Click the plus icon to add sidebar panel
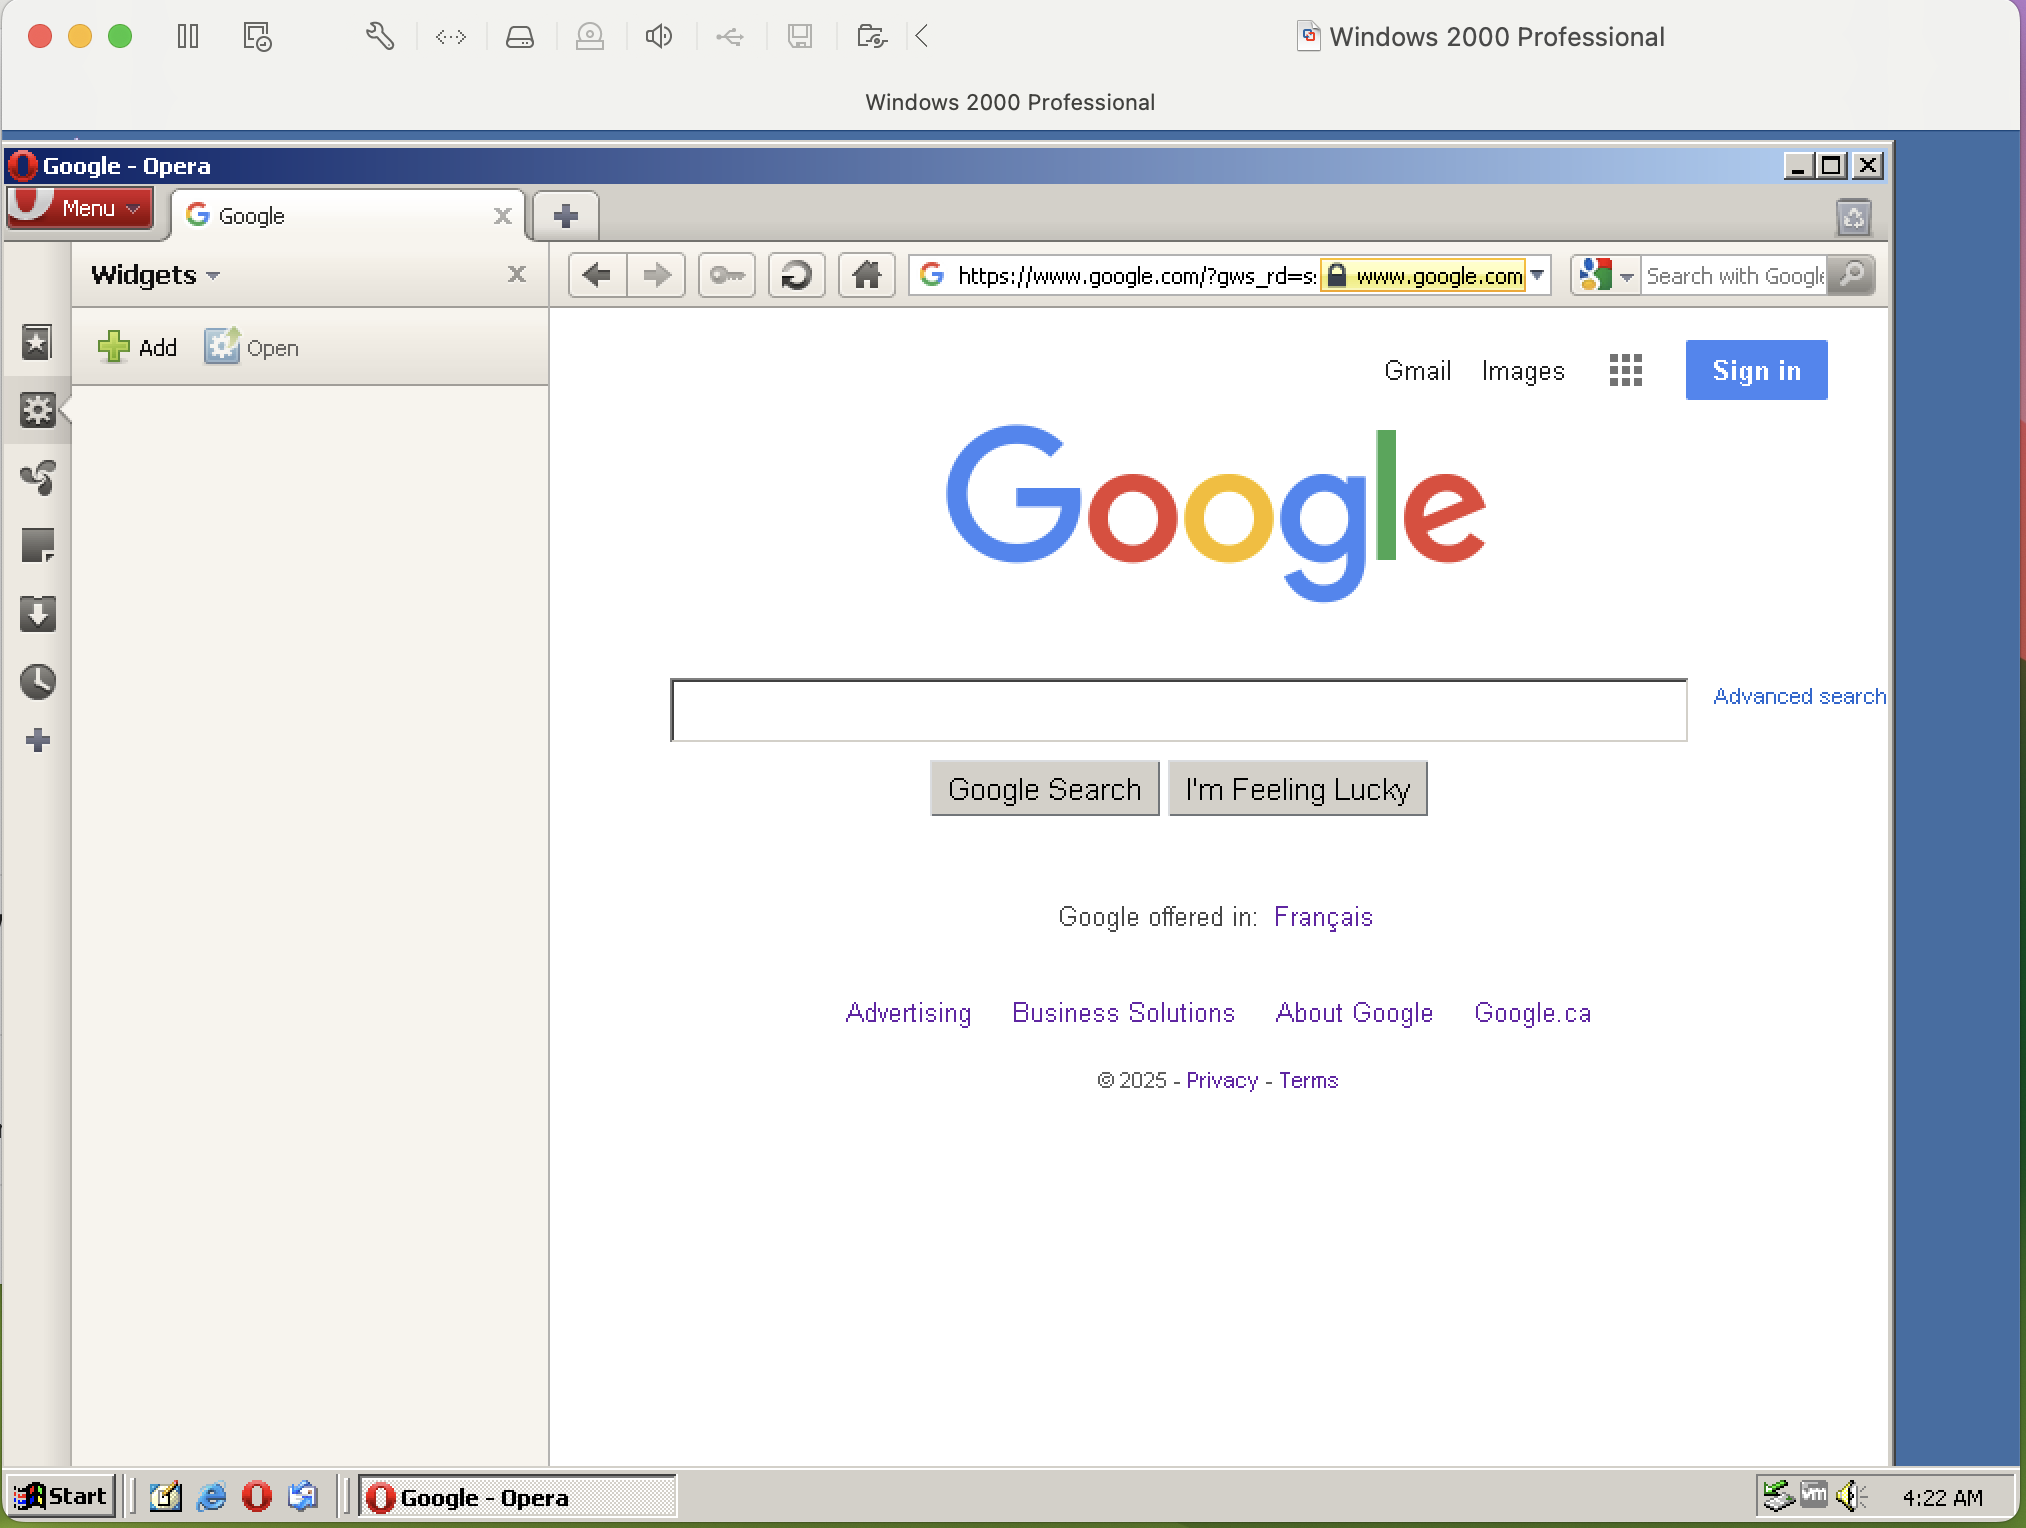The width and height of the screenshot is (2026, 1528). pyautogui.click(x=37, y=740)
